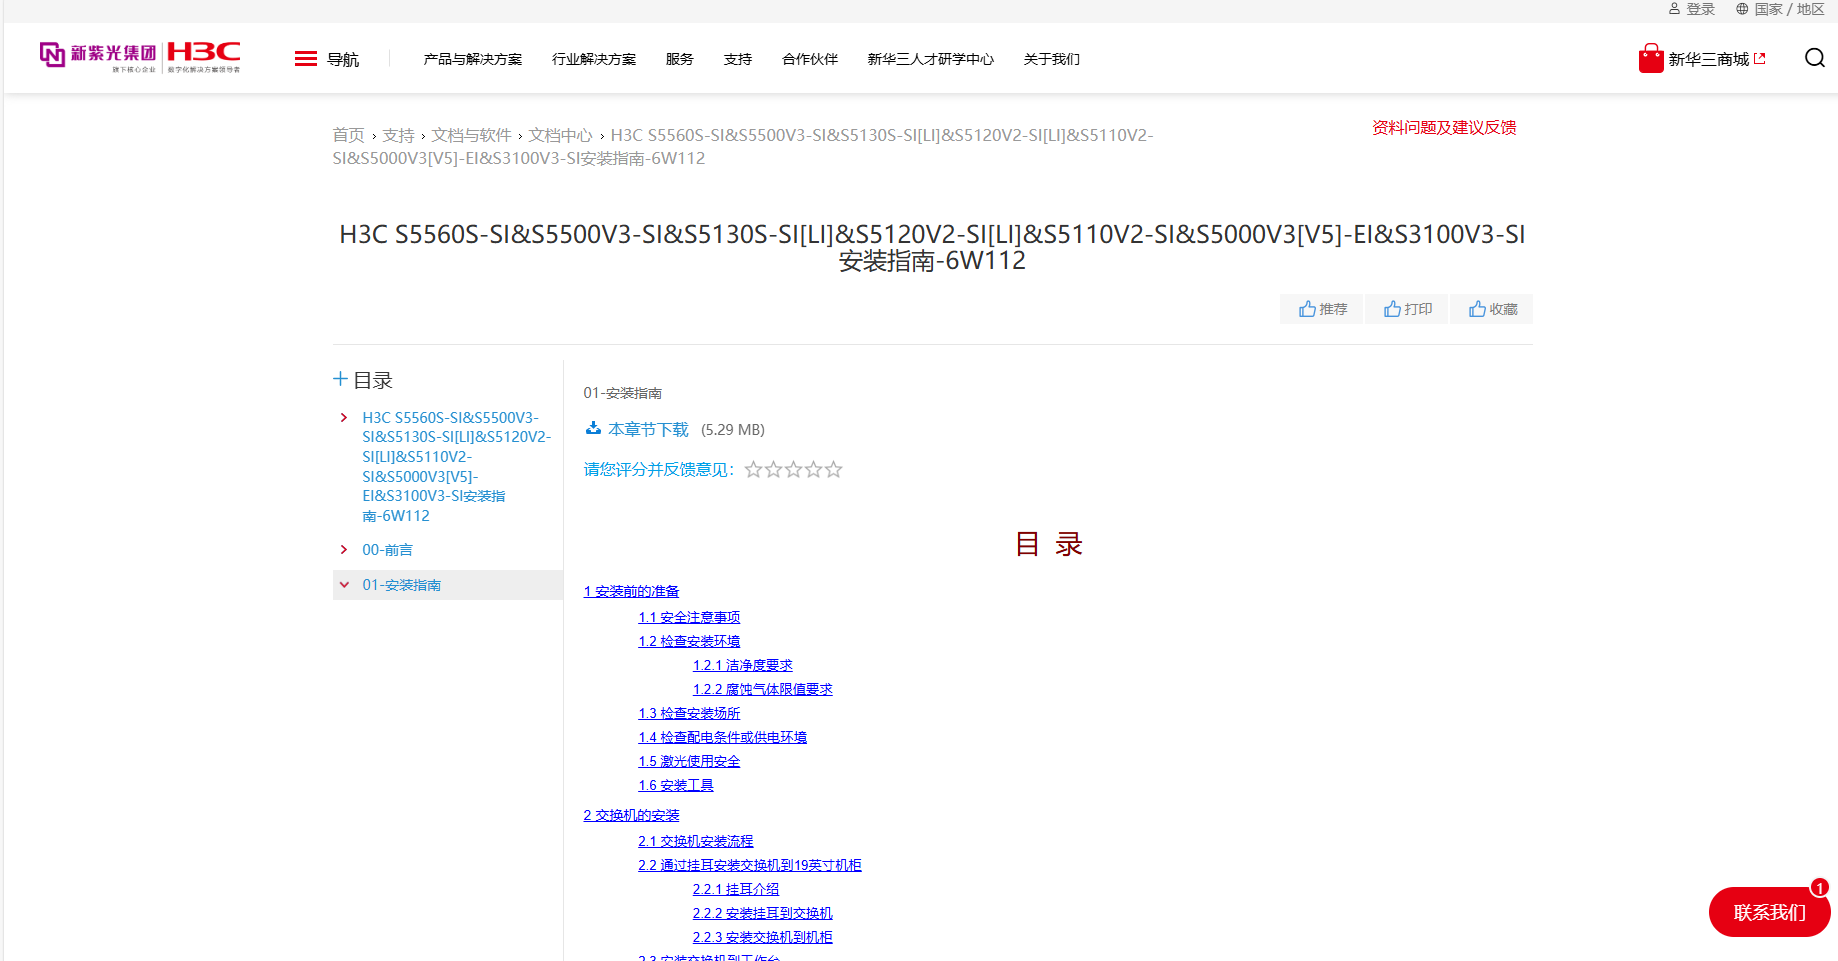Click the 国家 / 地区 text
This screenshot has height=961, width=1838.
coord(1789,9)
